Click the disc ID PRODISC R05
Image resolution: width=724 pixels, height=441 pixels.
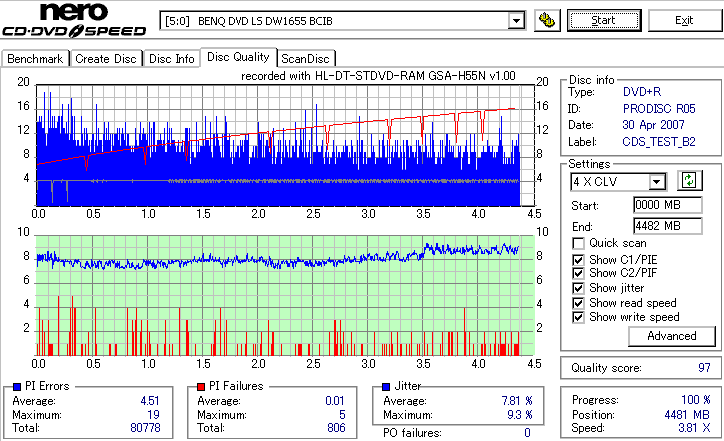(659, 109)
